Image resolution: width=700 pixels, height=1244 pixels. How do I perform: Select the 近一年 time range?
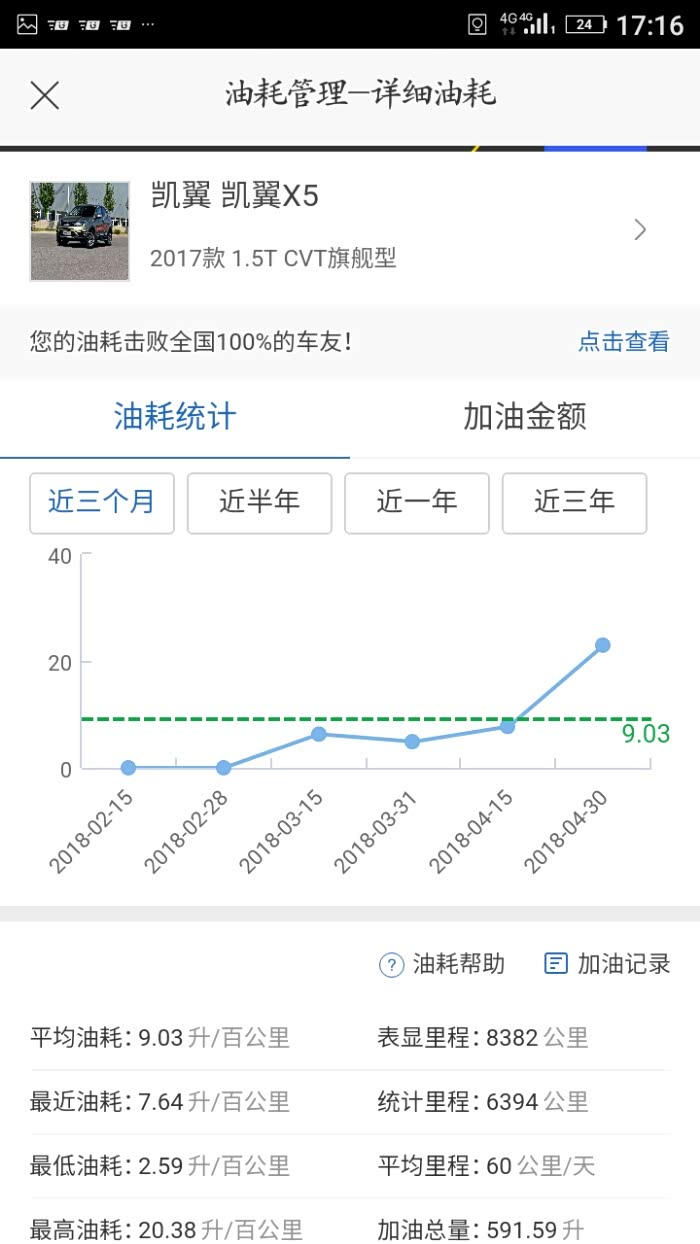[417, 503]
